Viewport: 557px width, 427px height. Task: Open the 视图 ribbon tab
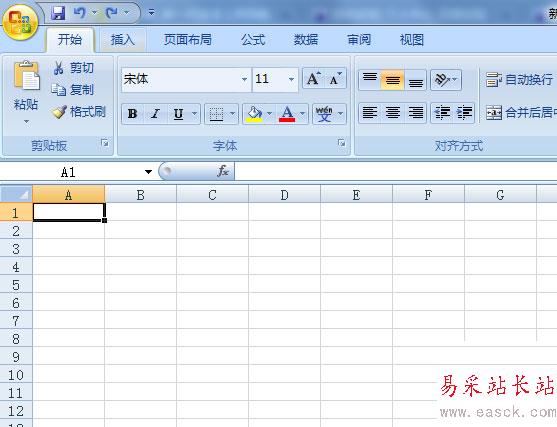(x=412, y=39)
